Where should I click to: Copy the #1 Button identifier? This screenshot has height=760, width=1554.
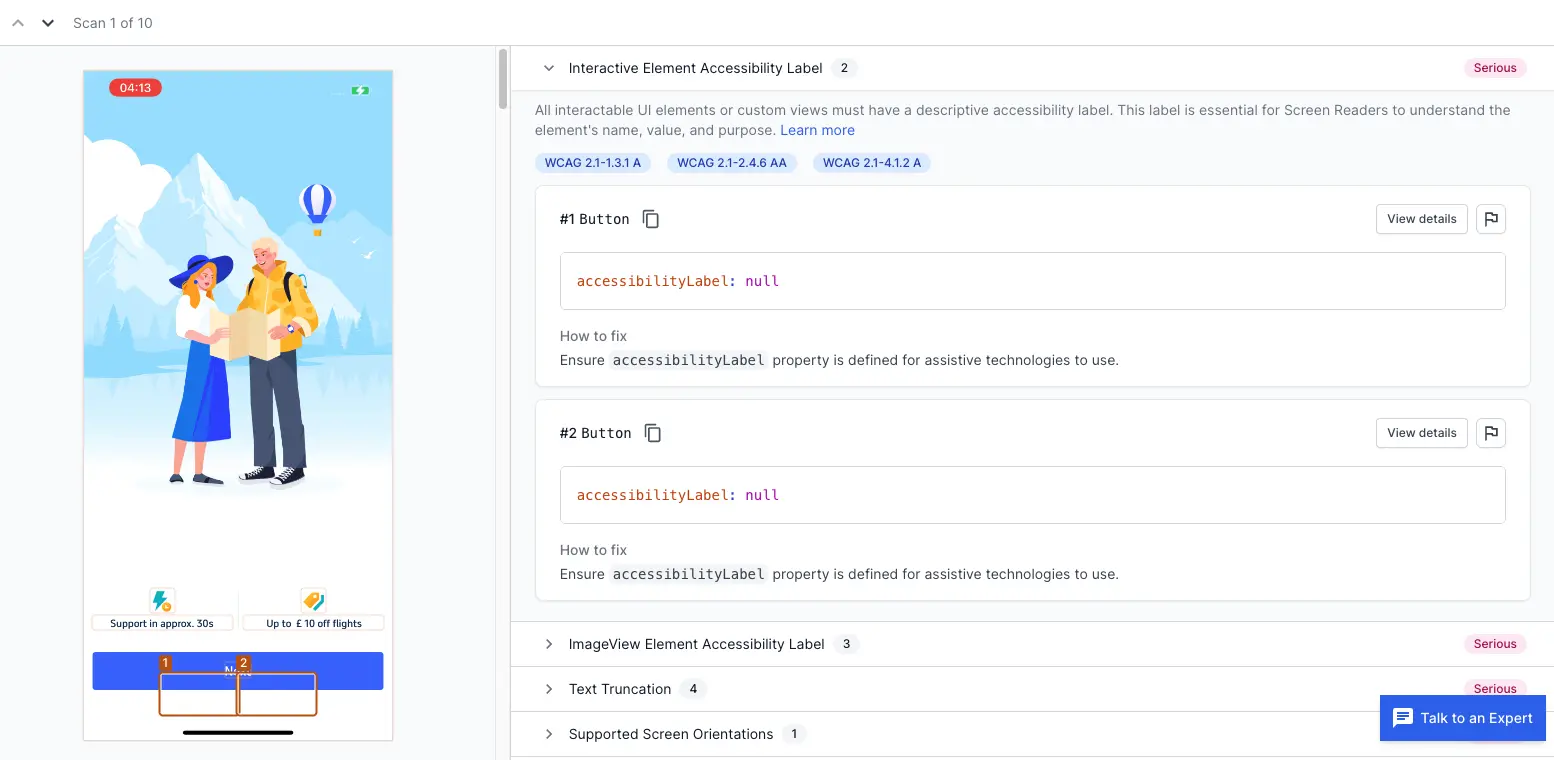pyautogui.click(x=651, y=219)
